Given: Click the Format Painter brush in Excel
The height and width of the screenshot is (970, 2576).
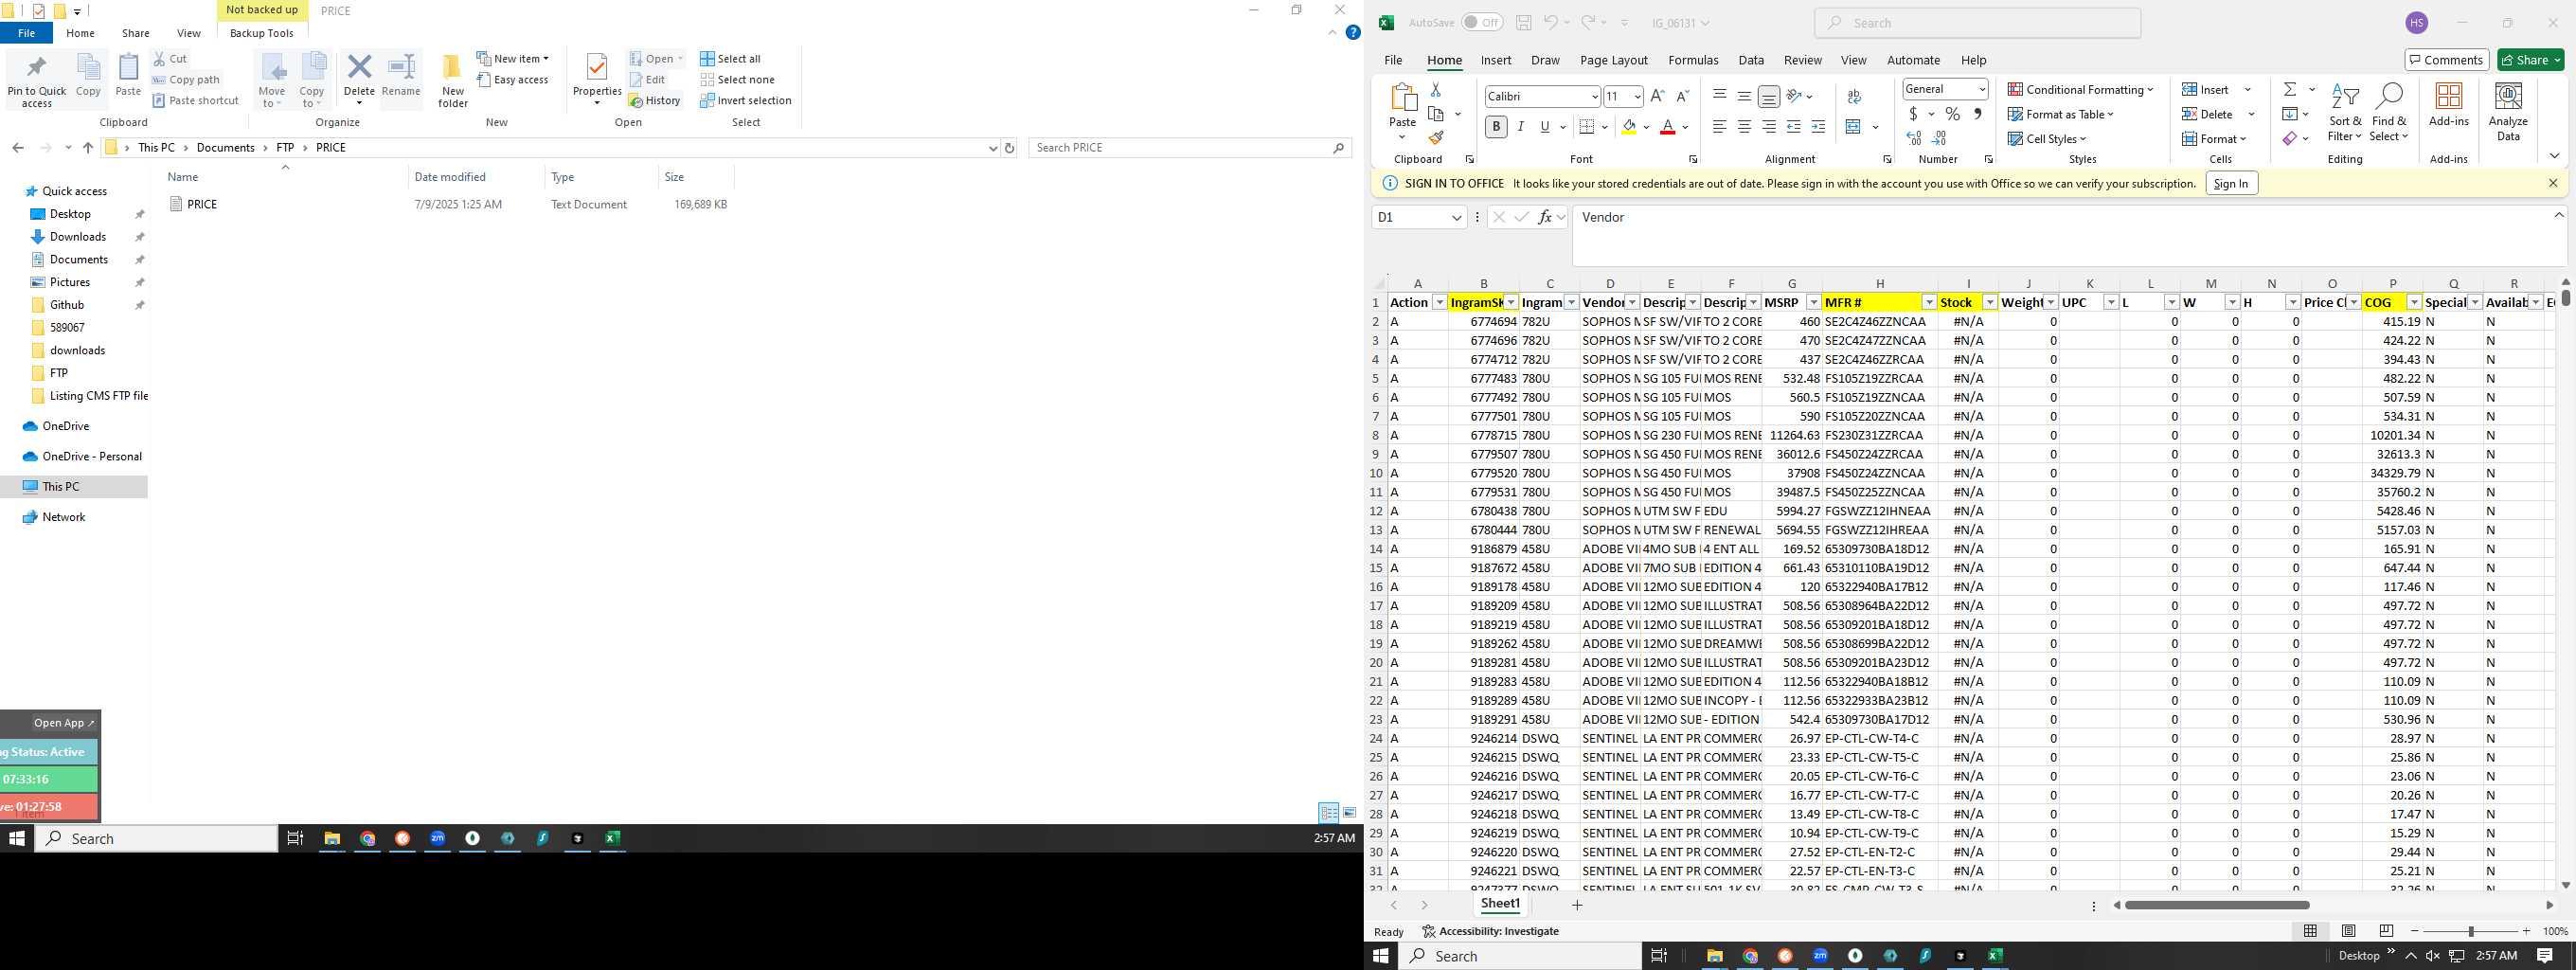Looking at the screenshot, I should (1435, 138).
